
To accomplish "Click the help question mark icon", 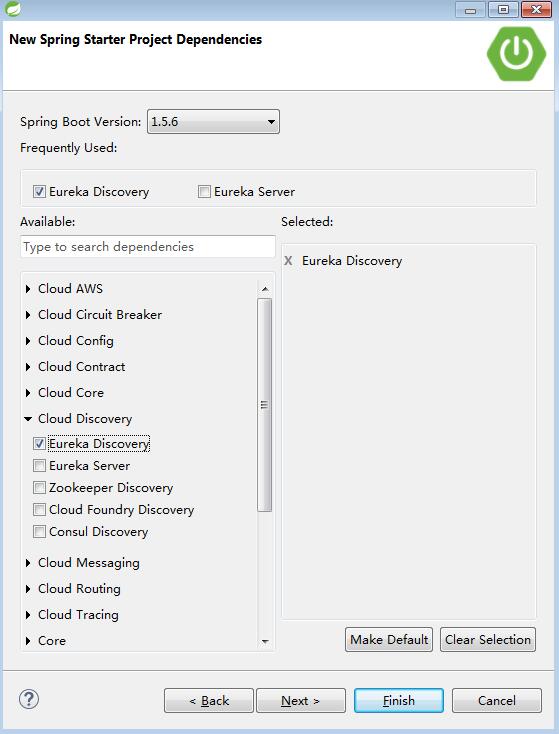I will 29,700.
